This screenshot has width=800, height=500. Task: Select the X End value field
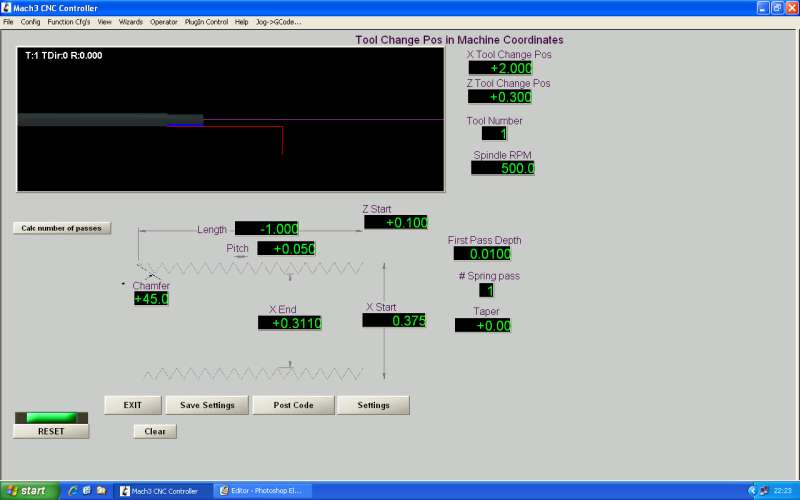click(290, 322)
